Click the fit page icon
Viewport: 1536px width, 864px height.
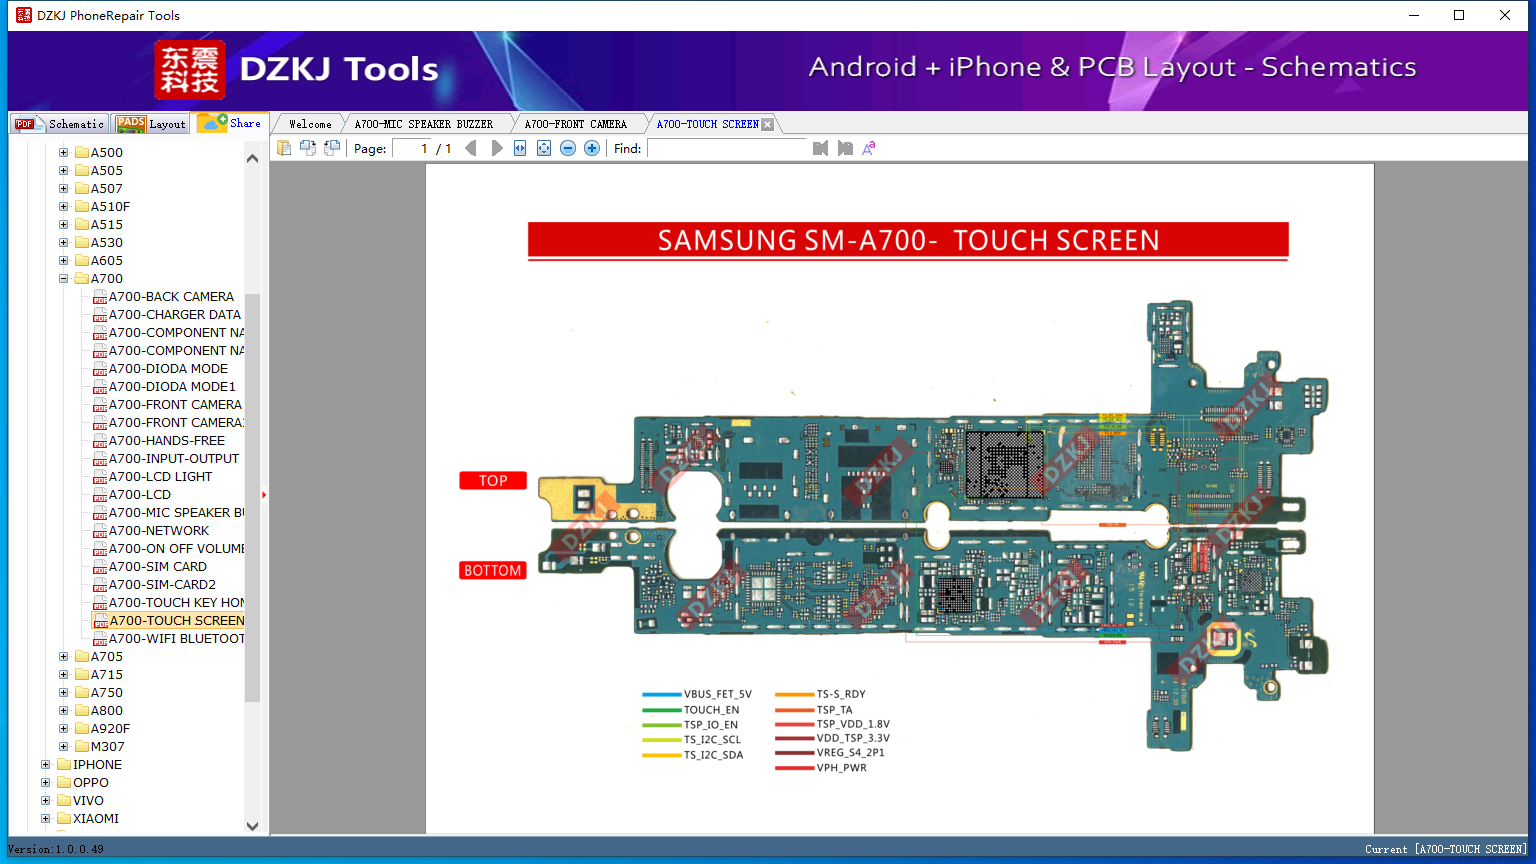pyautogui.click(x=544, y=148)
